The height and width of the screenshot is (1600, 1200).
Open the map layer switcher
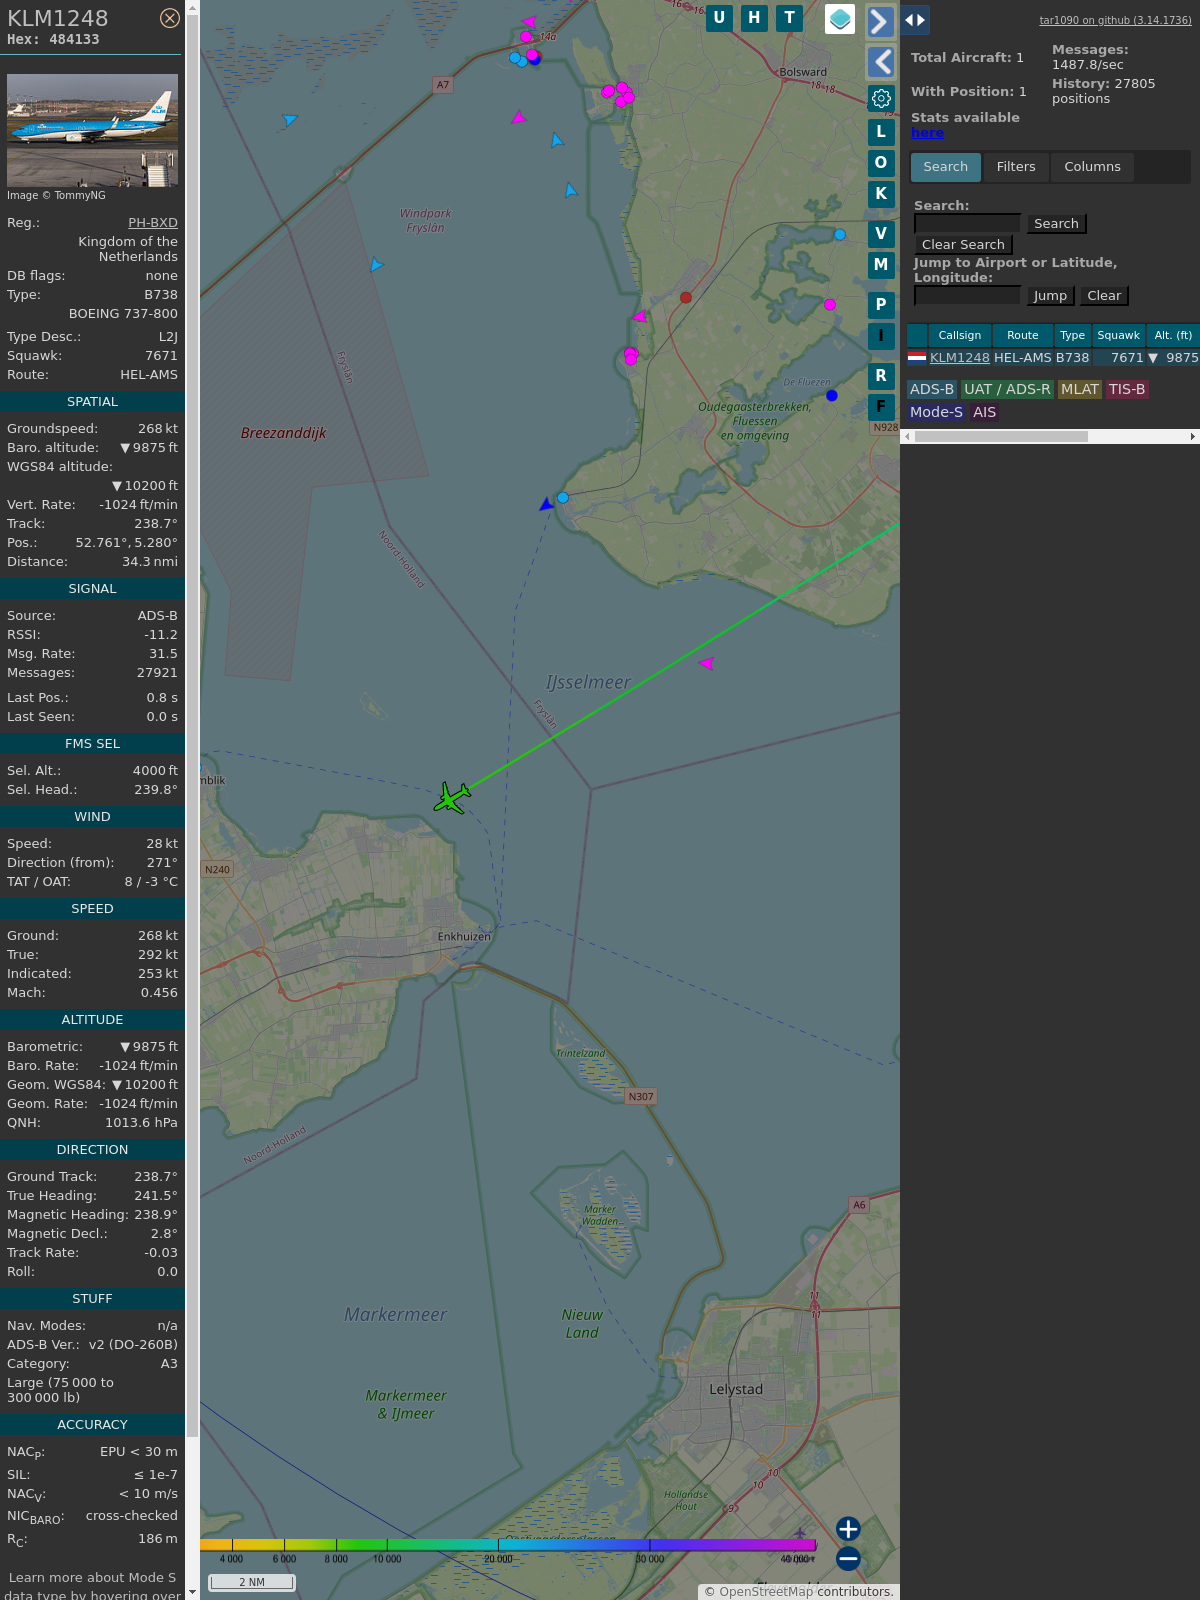pos(840,19)
